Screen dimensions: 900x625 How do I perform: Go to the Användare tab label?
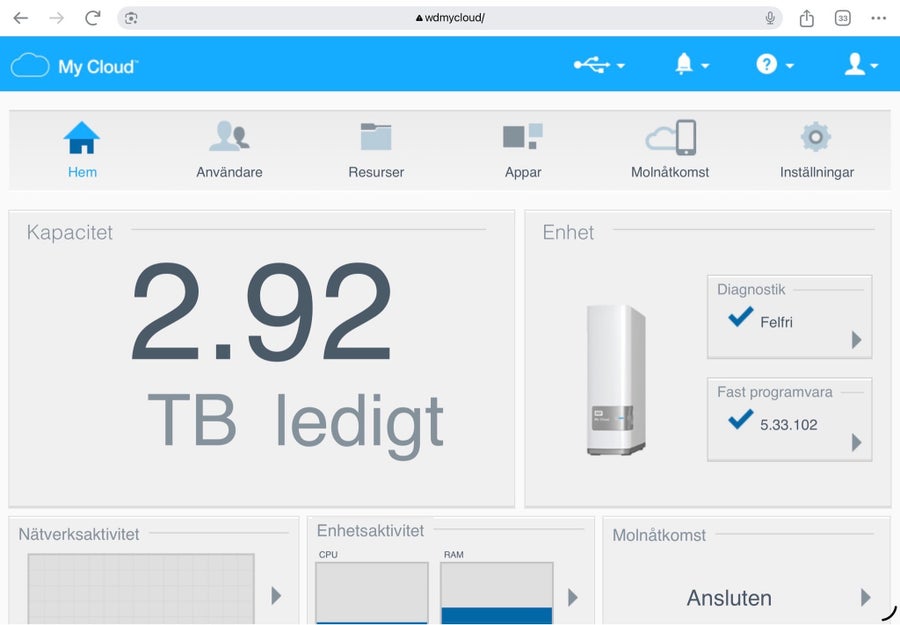point(229,172)
